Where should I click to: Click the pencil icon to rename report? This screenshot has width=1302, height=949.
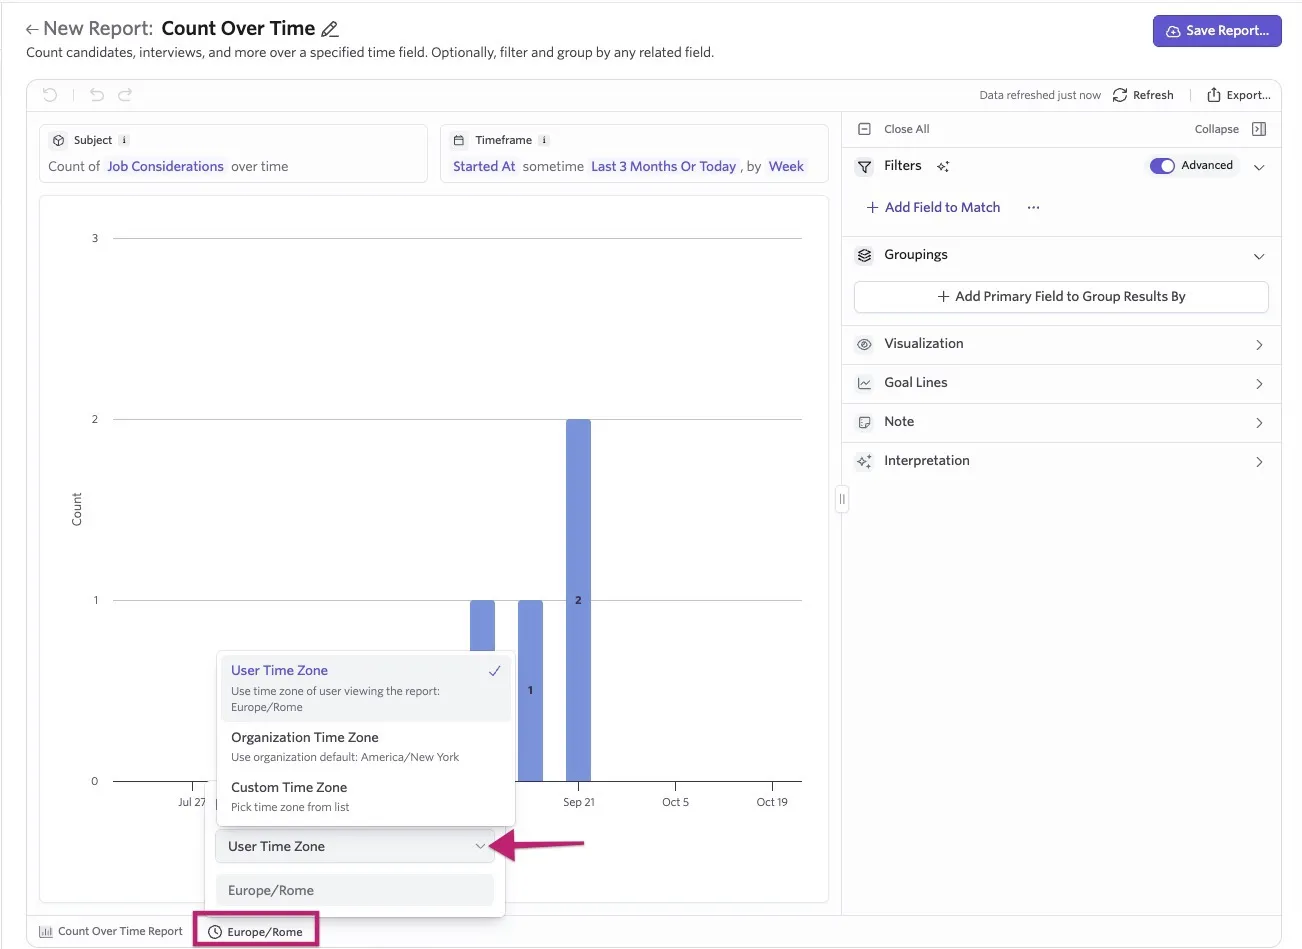[330, 30]
